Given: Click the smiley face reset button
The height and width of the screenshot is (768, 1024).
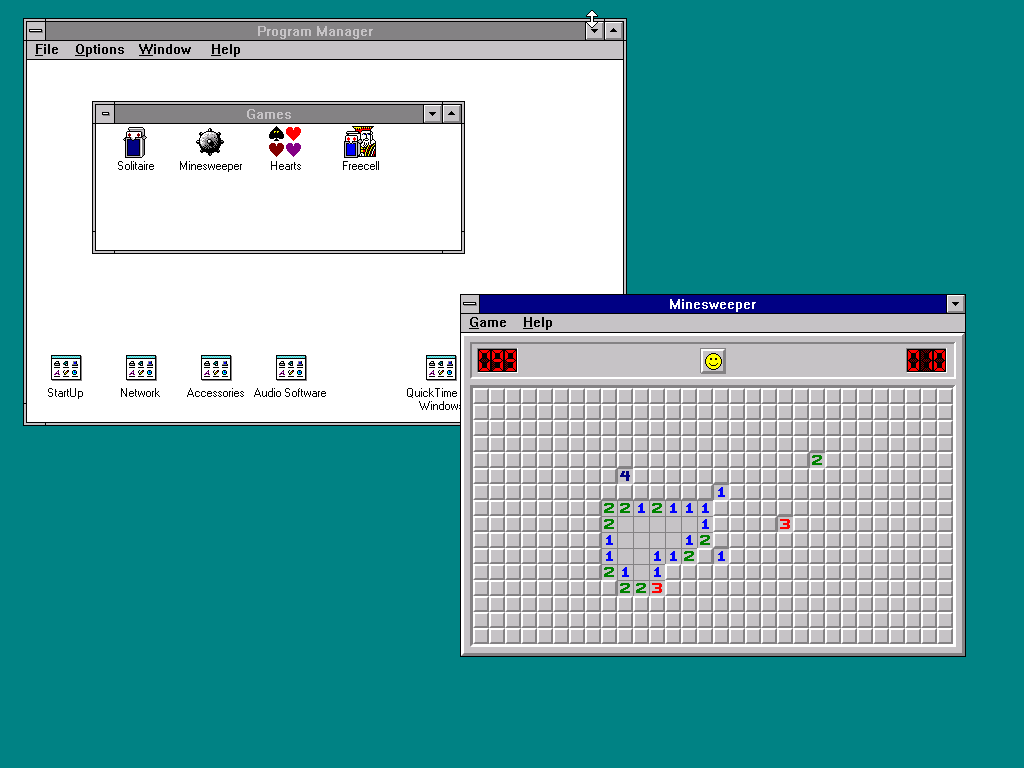Looking at the screenshot, I should 713,361.
